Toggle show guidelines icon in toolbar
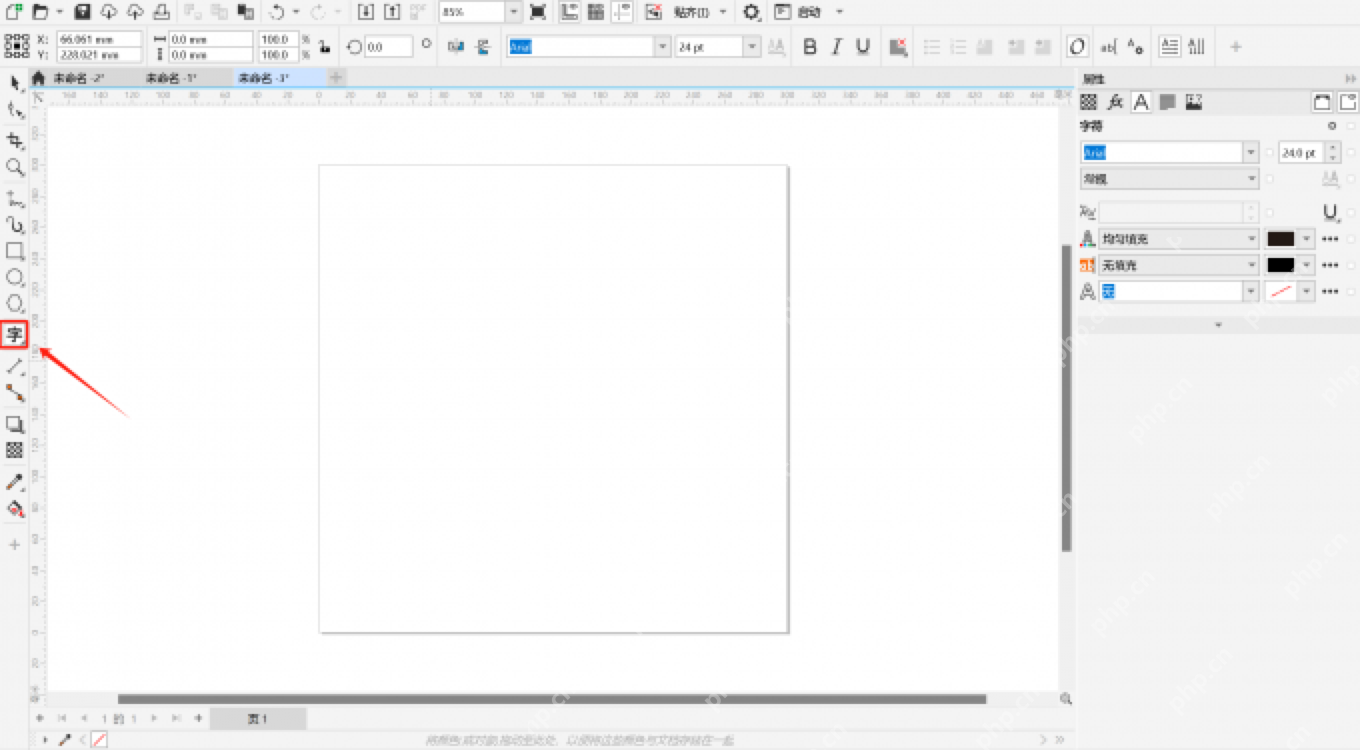 [622, 12]
